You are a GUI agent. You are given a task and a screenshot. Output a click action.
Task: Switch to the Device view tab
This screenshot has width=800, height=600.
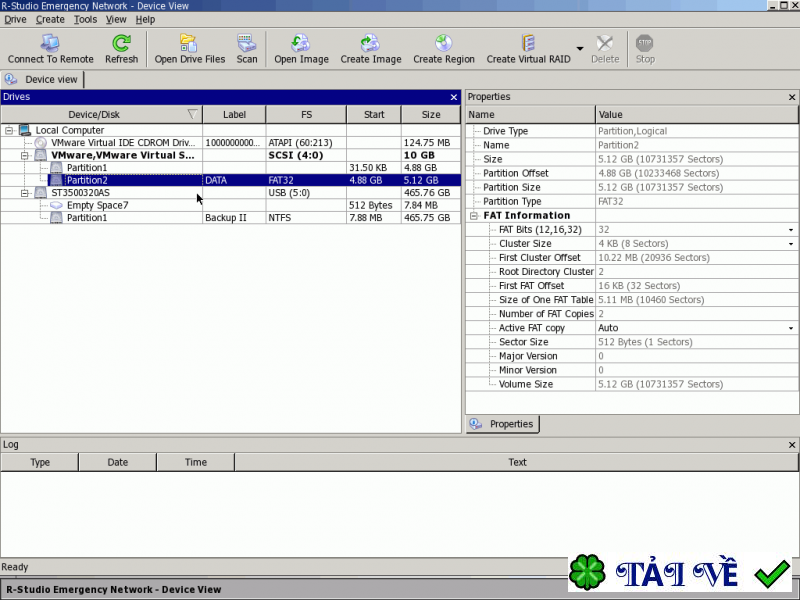(x=43, y=79)
